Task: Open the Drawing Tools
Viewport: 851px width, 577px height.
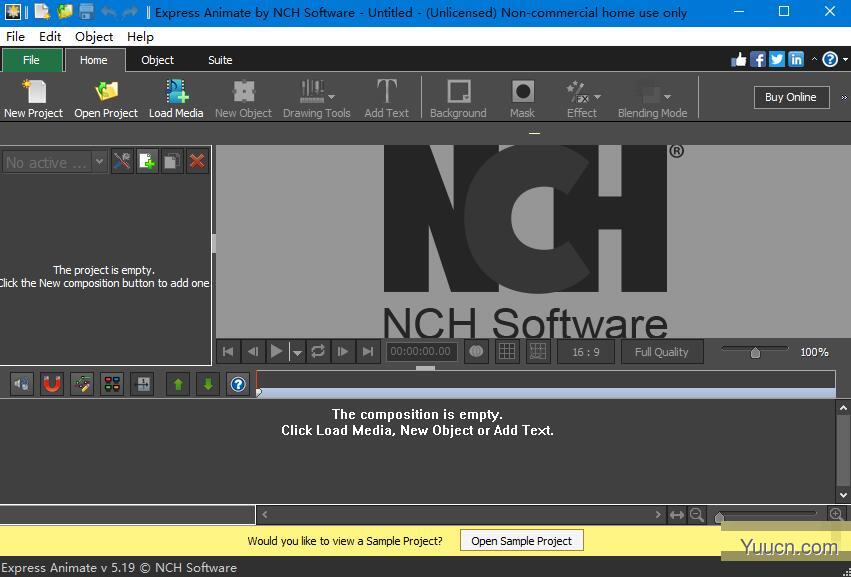Action: tap(316, 97)
